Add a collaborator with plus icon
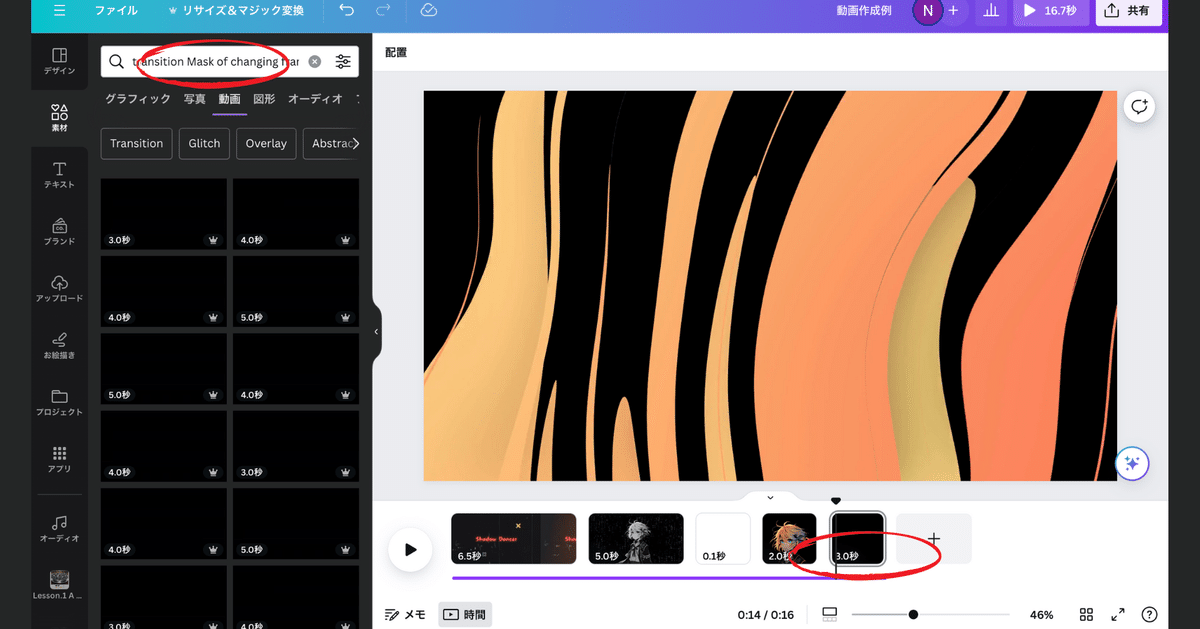 tap(953, 11)
